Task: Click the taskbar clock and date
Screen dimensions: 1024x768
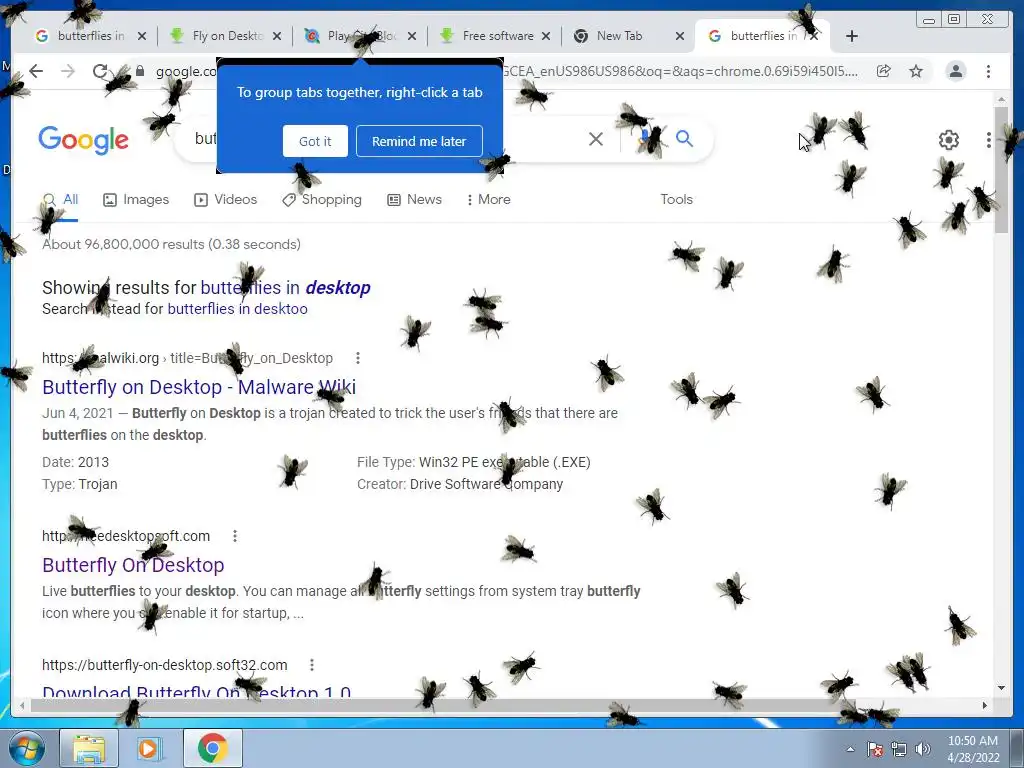Action: [x=973, y=749]
